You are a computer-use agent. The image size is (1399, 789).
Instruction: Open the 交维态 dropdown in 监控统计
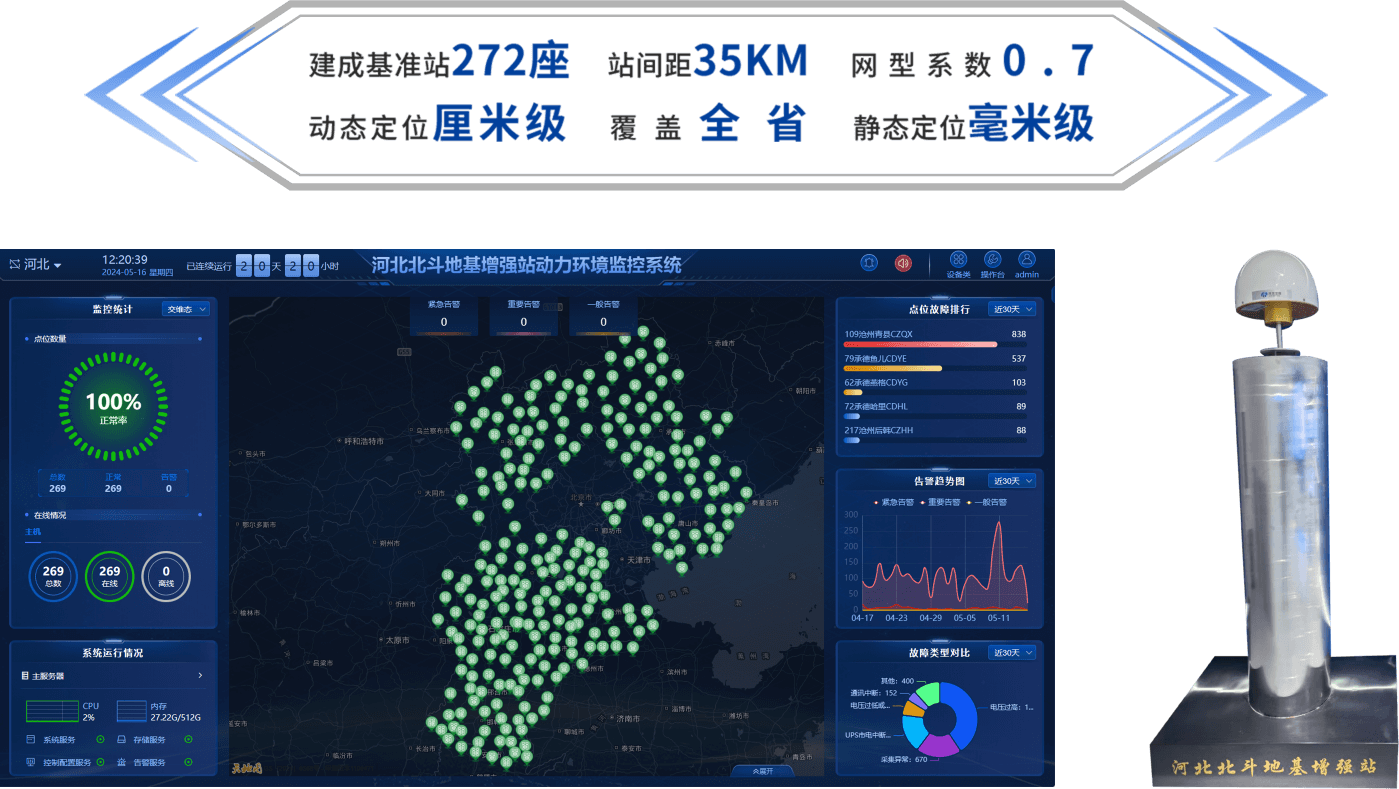click(x=185, y=309)
